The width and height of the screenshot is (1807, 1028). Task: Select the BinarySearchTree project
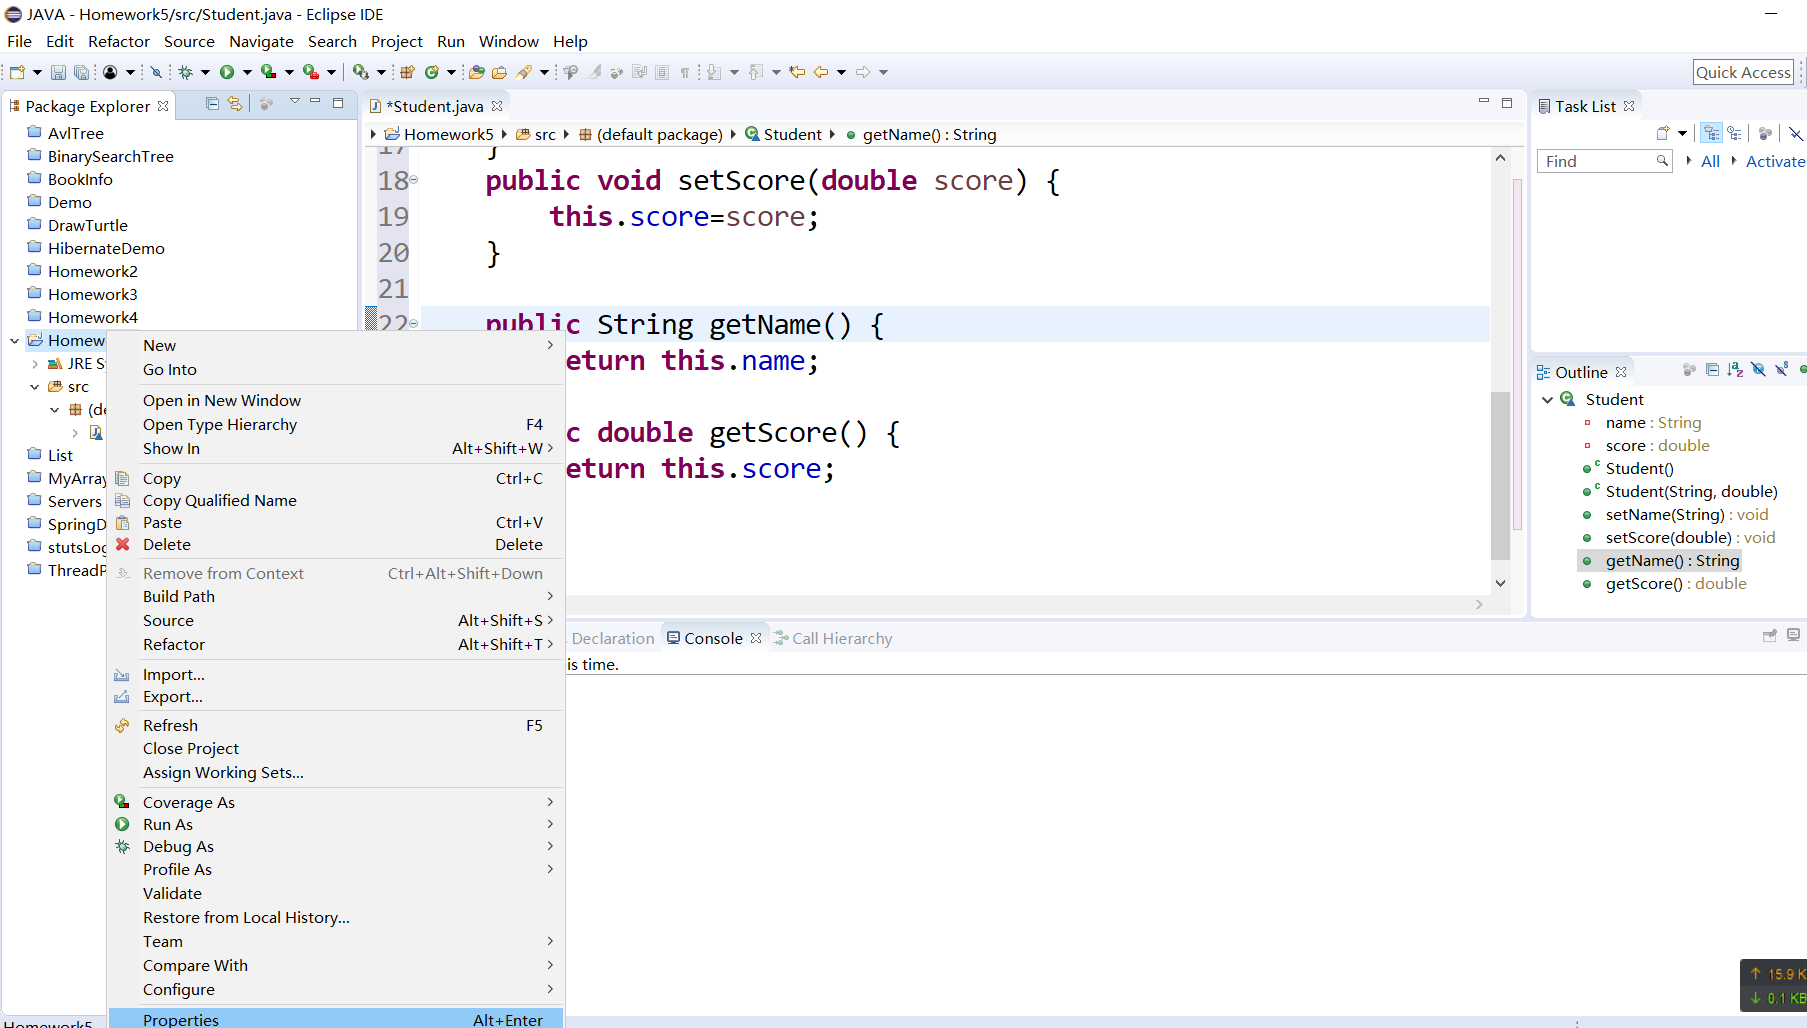coord(110,156)
